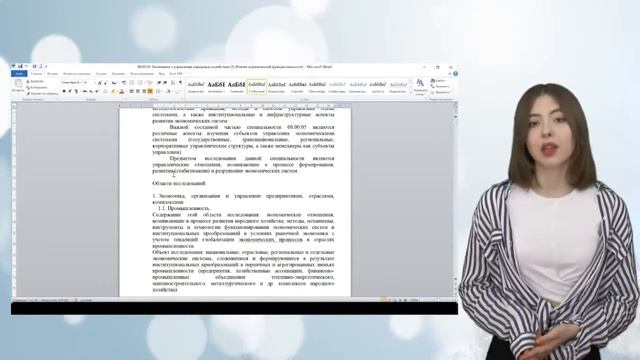The image size is (640, 360).
Task: Switch to the Разметка страницы tab
Action: pos(77,74)
